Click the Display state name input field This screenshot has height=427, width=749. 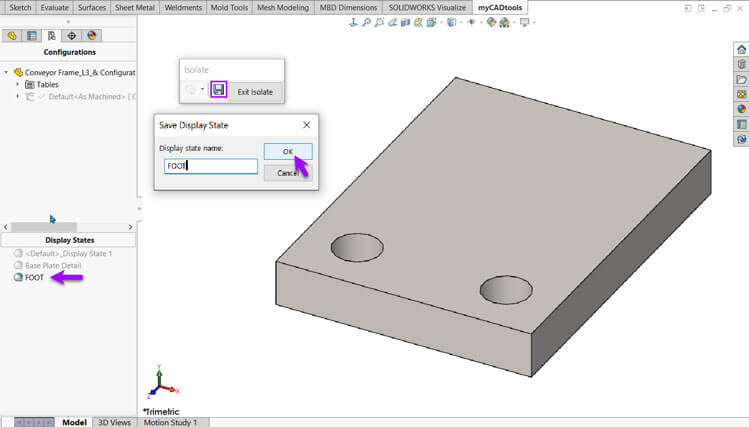tap(211, 166)
